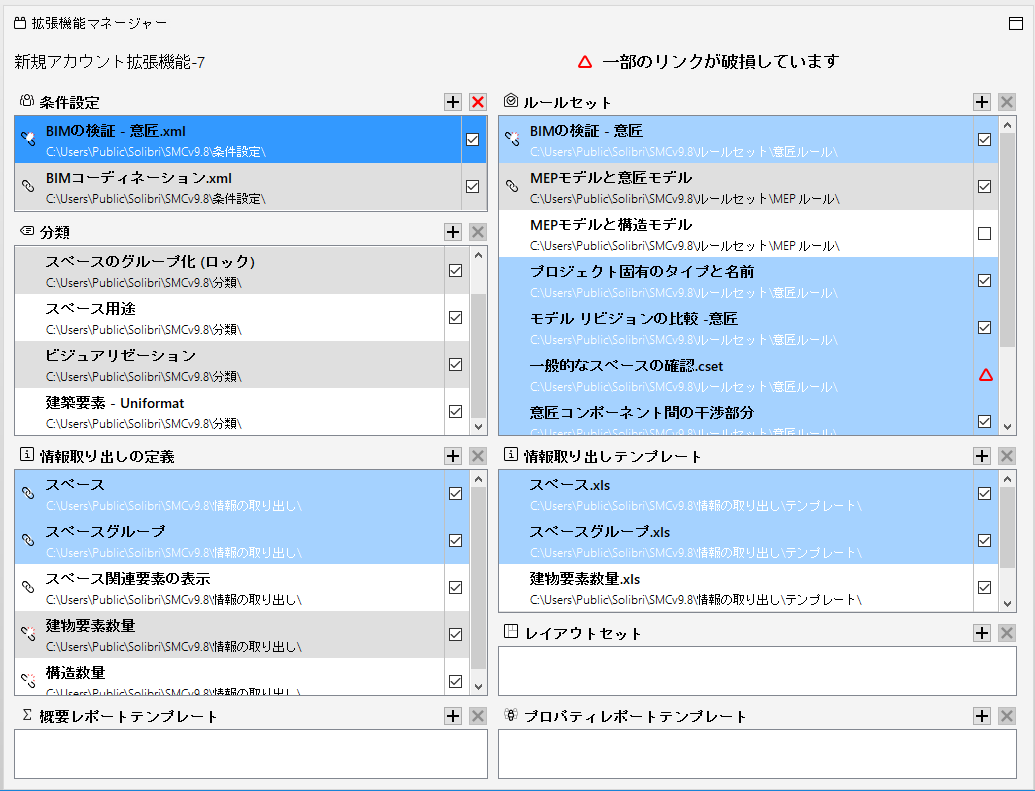Add a new ルールセット with plus button

[982, 102]
